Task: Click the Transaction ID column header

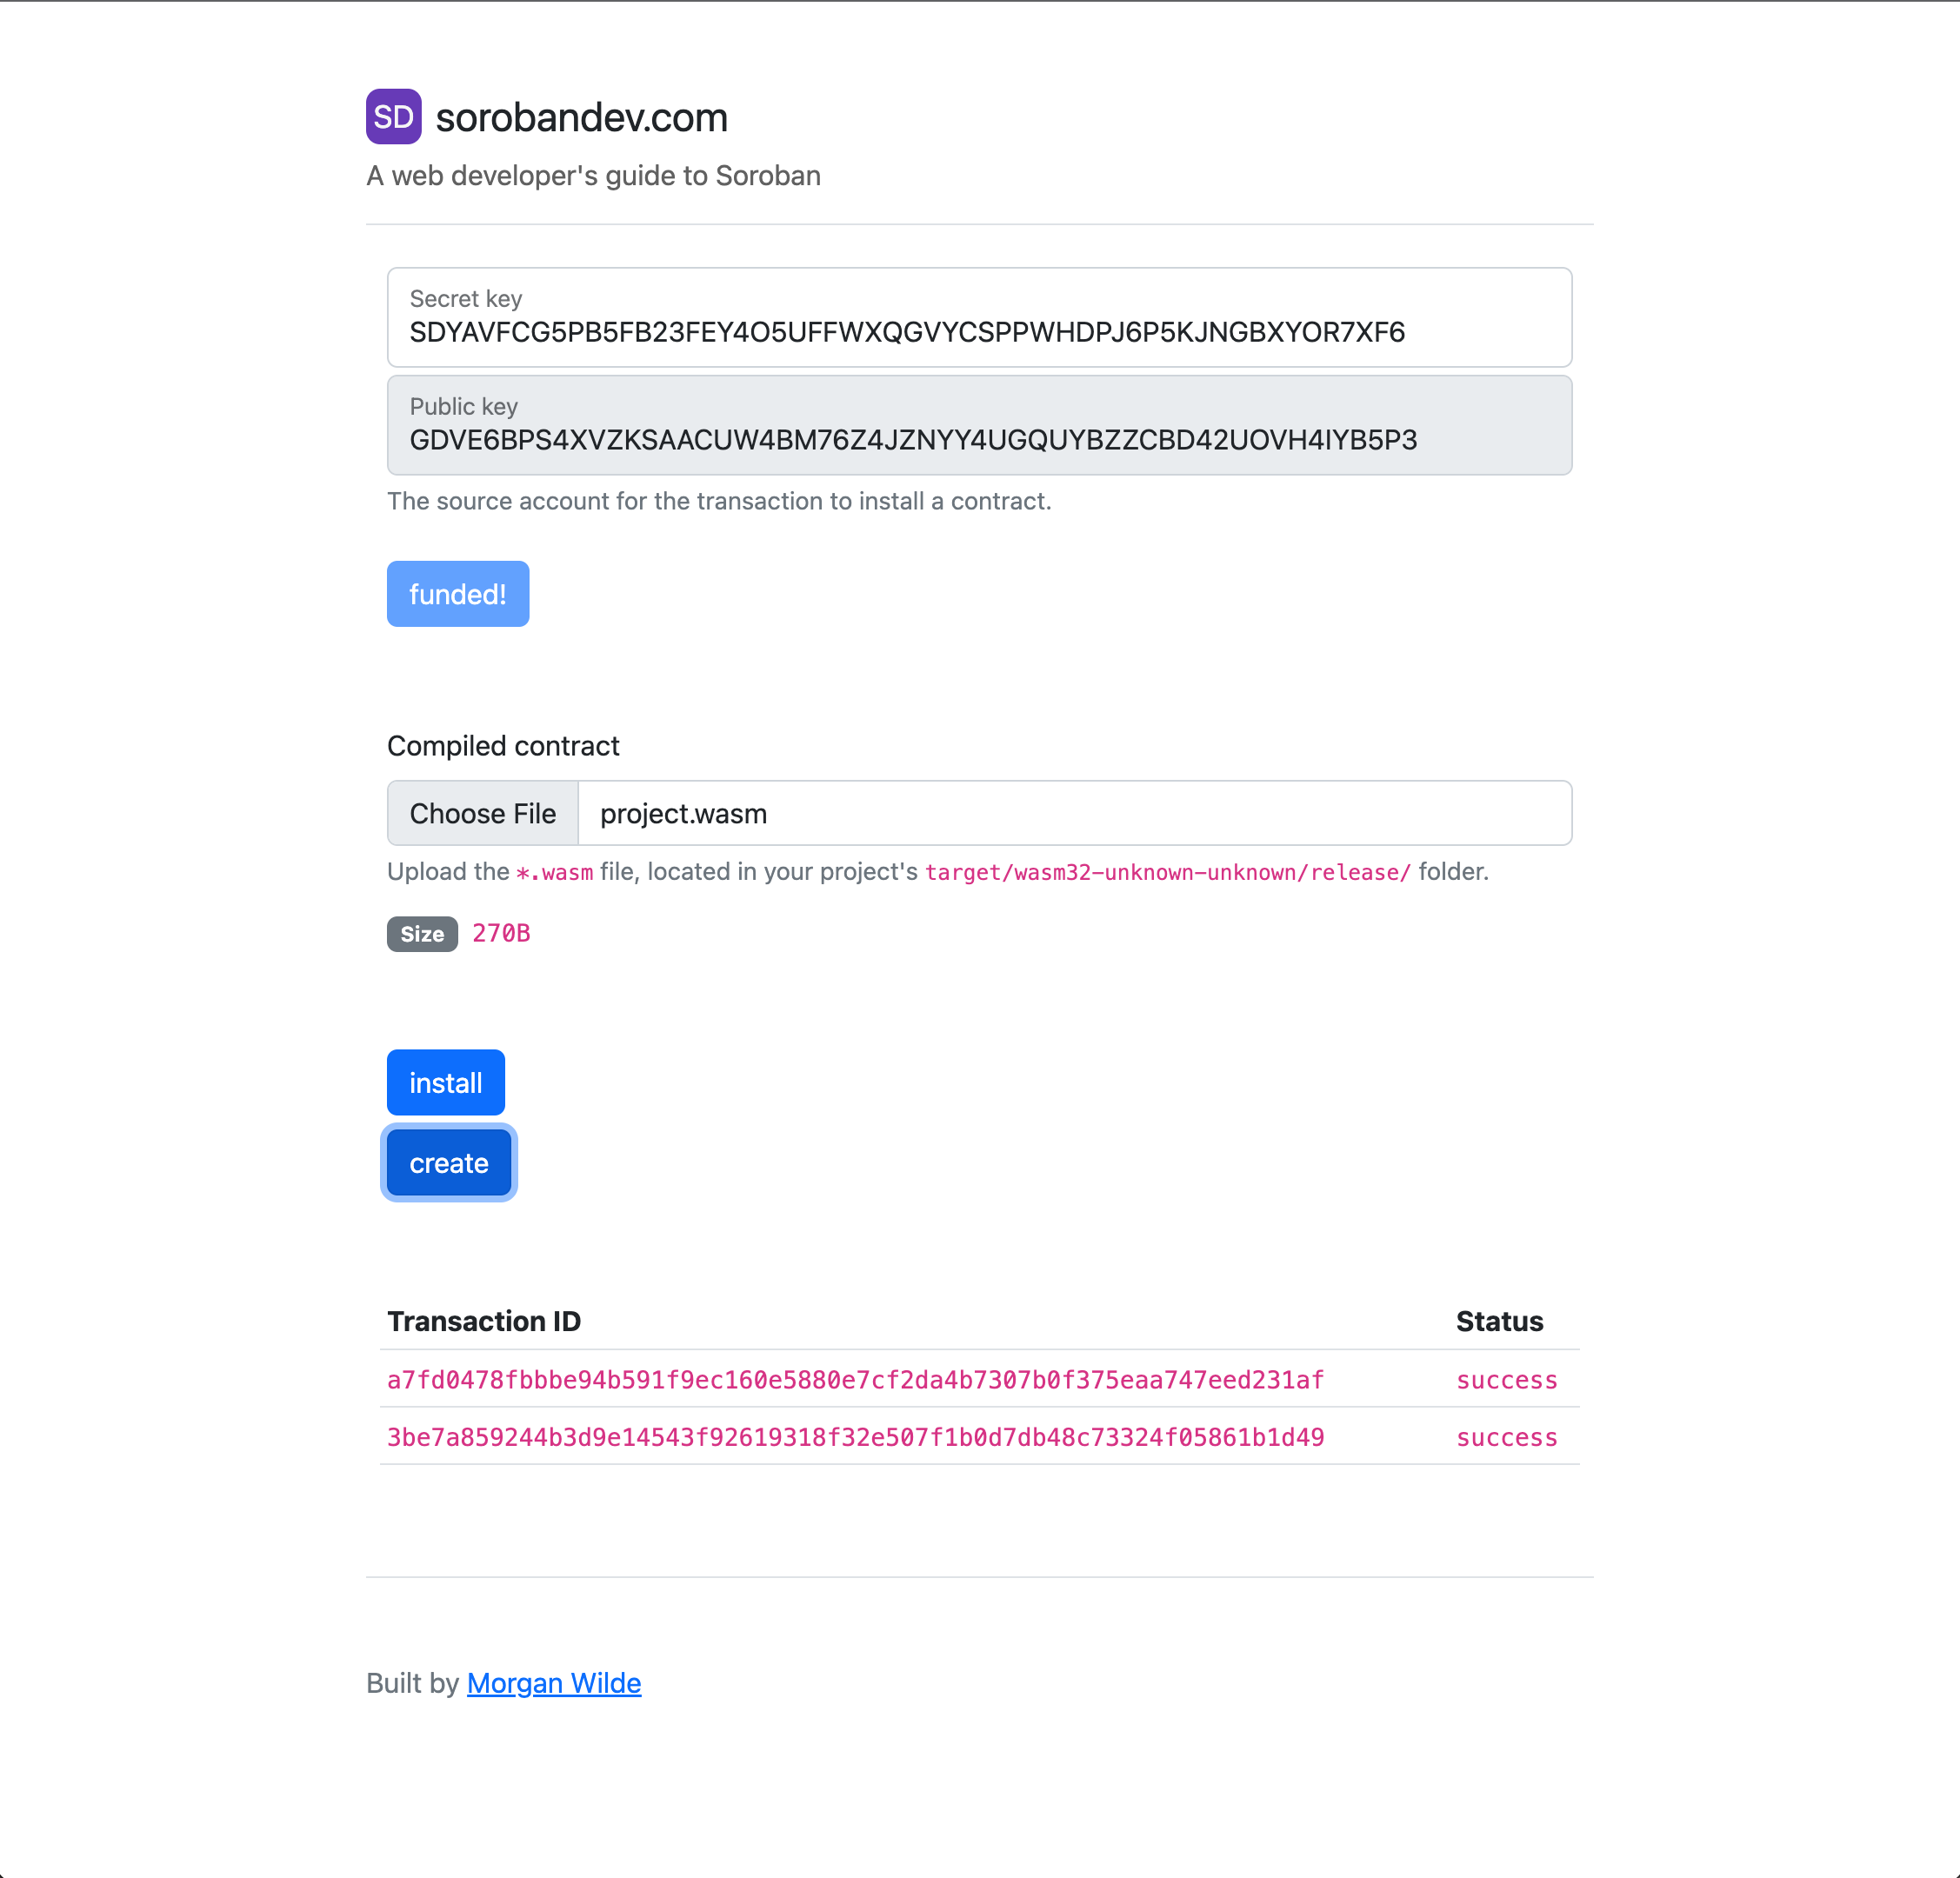Action: tap(483, 1320)
